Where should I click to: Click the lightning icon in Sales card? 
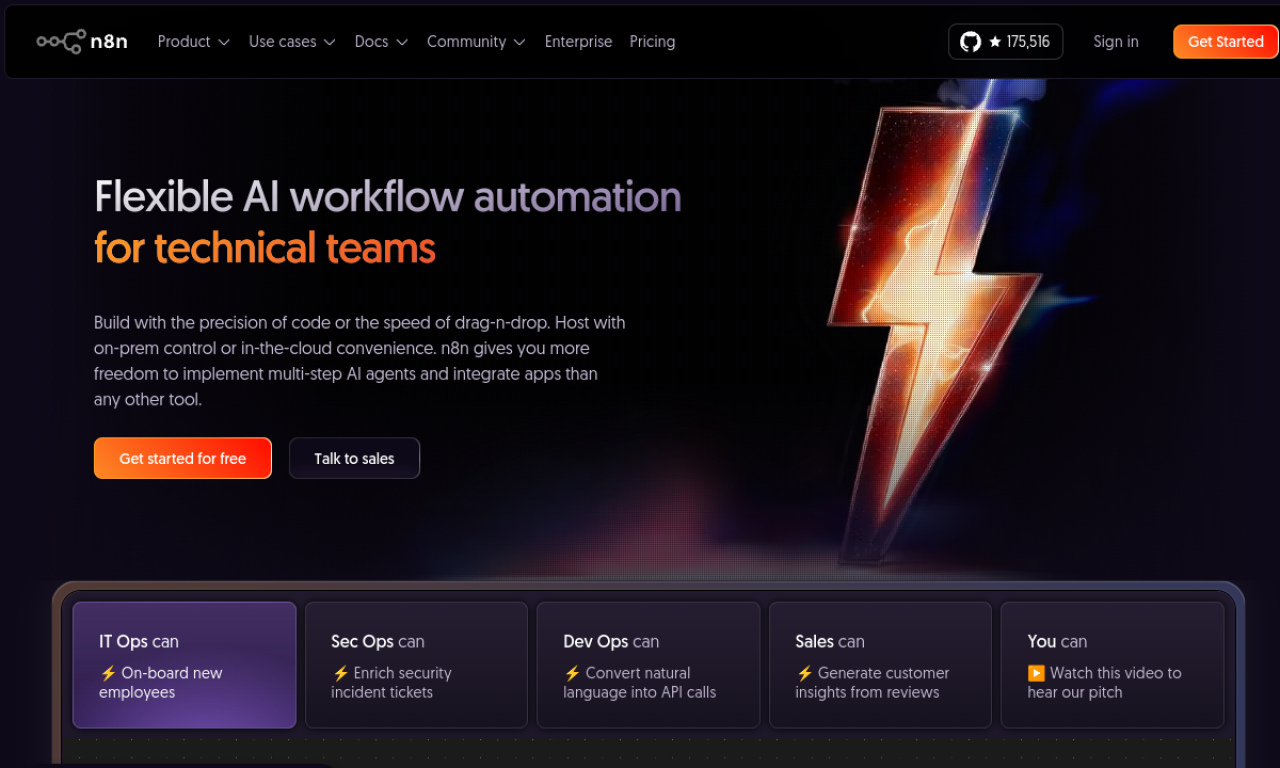(804, 674)
